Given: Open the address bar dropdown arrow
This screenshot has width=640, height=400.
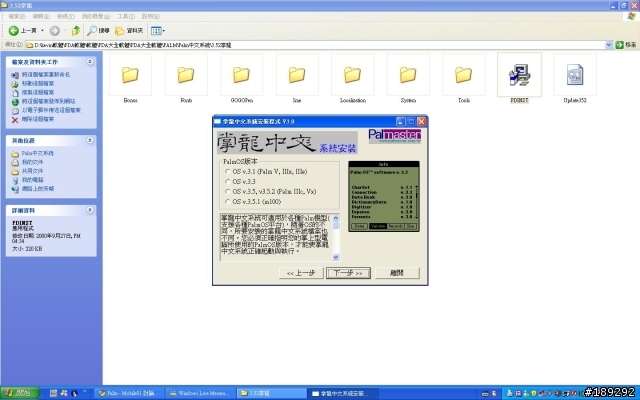Looking at the screenshot, I should tap(609, 45).
